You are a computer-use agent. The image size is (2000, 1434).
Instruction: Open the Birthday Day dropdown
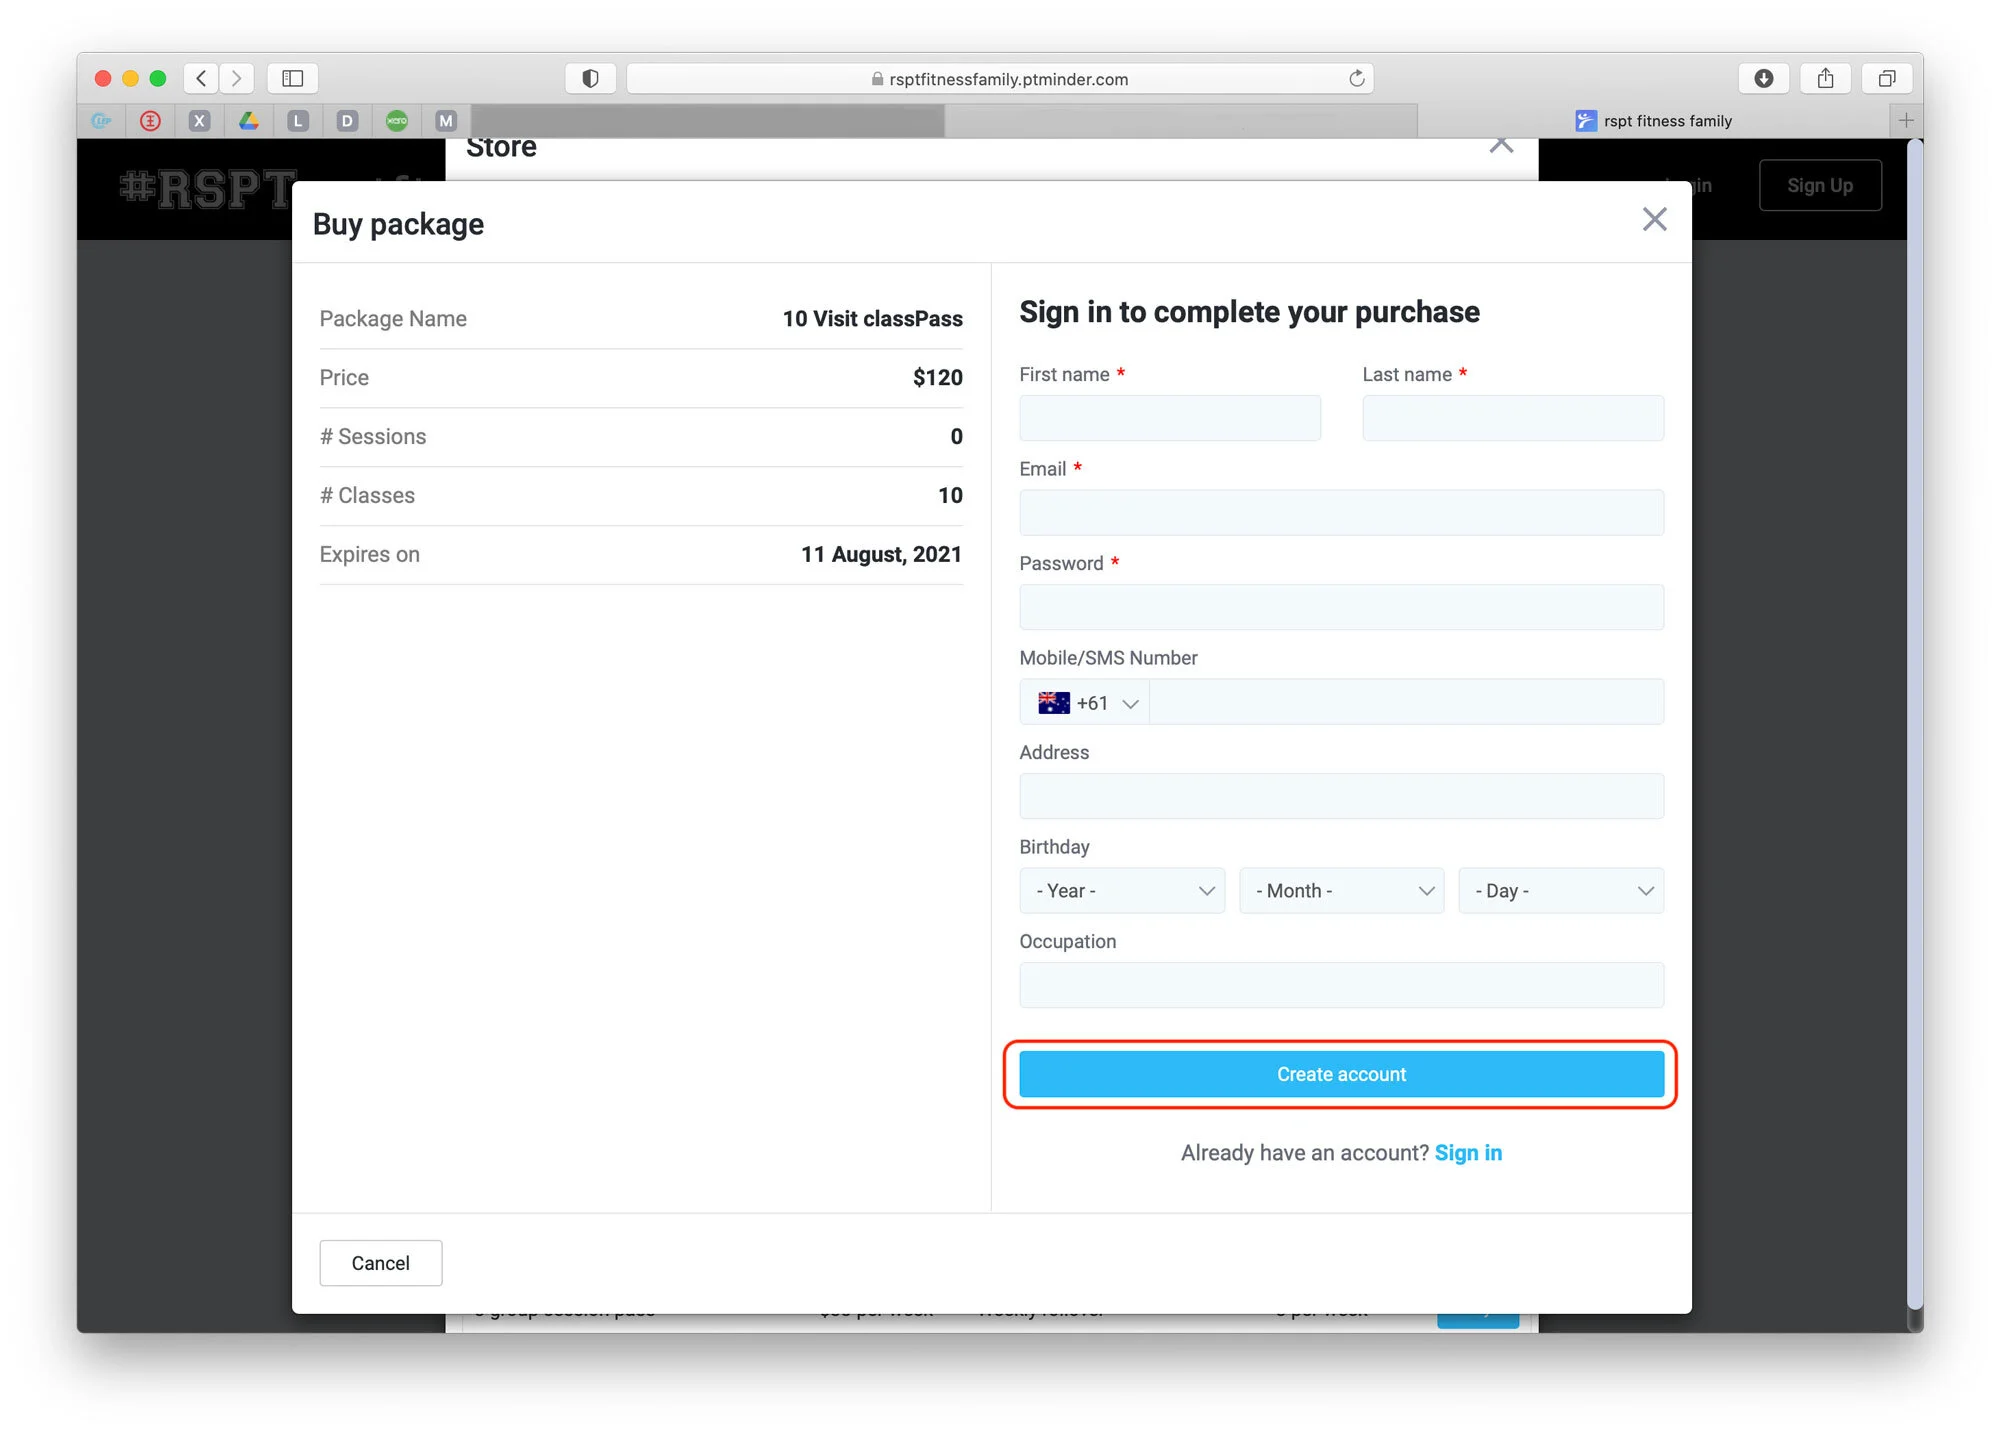point(1560,891)
